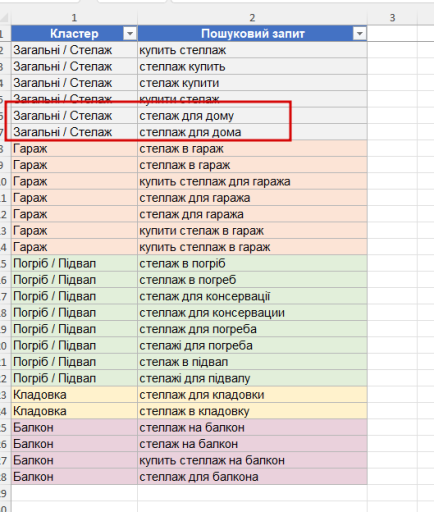Select the cell 'купить стеллаж' under the header

click(252, 50)
